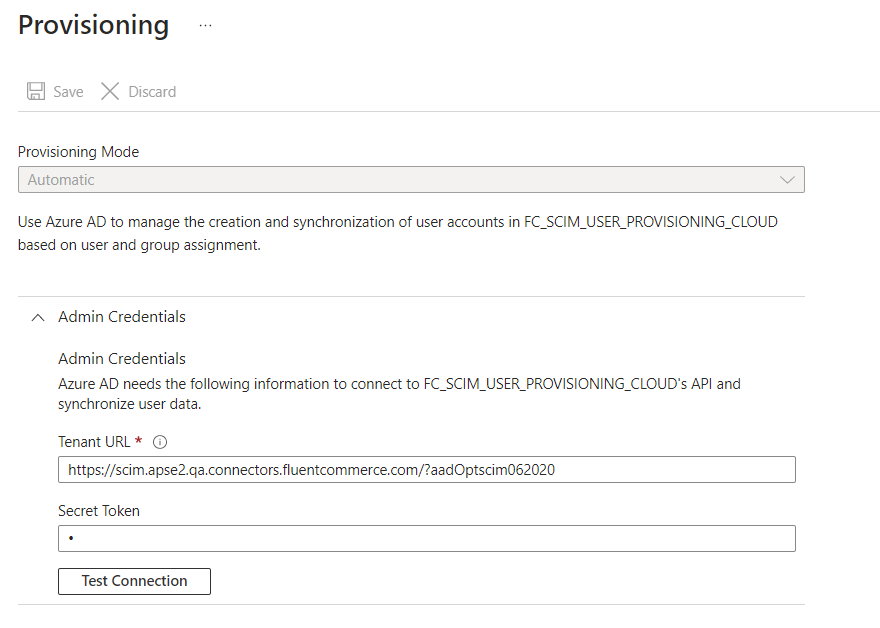
Task: Click the Tenant URL field label
Action: 94,442
